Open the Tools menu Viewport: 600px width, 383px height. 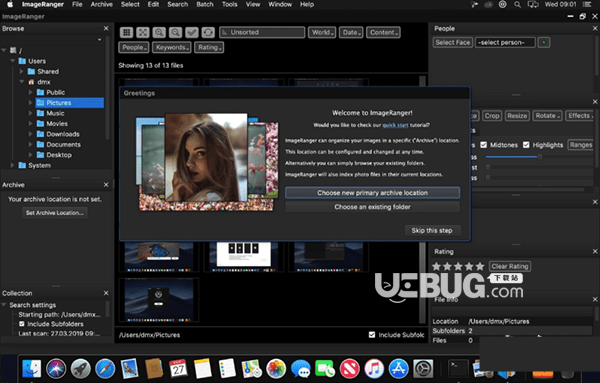(x=230, y=5)
